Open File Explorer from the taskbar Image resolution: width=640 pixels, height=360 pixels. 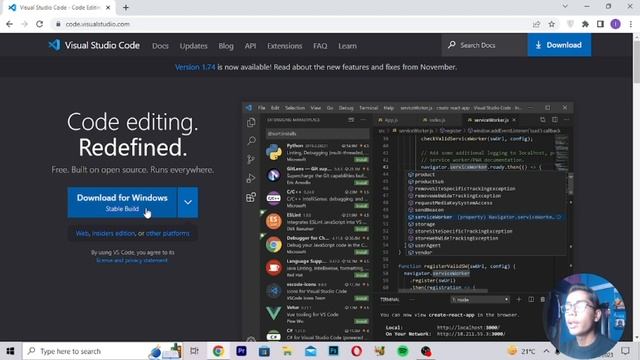point(287,351)
